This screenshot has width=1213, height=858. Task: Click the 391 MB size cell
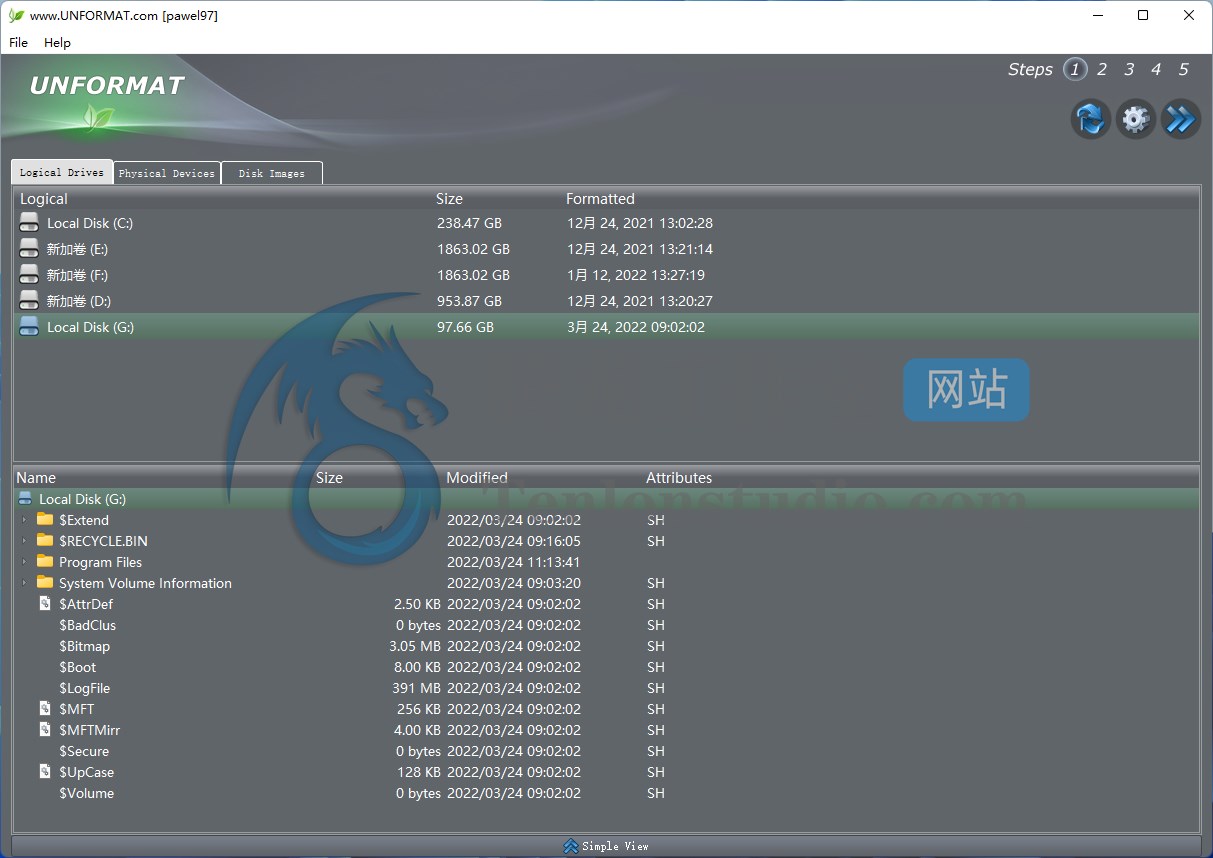click(416, 688)
